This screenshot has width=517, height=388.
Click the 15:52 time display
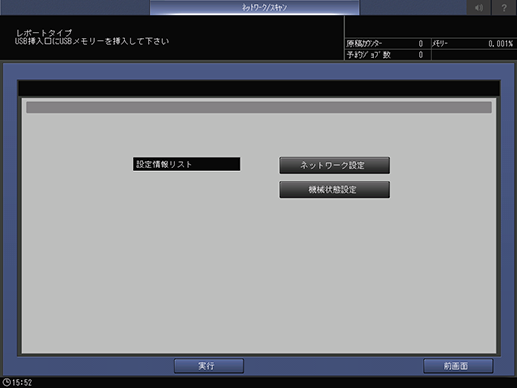22,382
